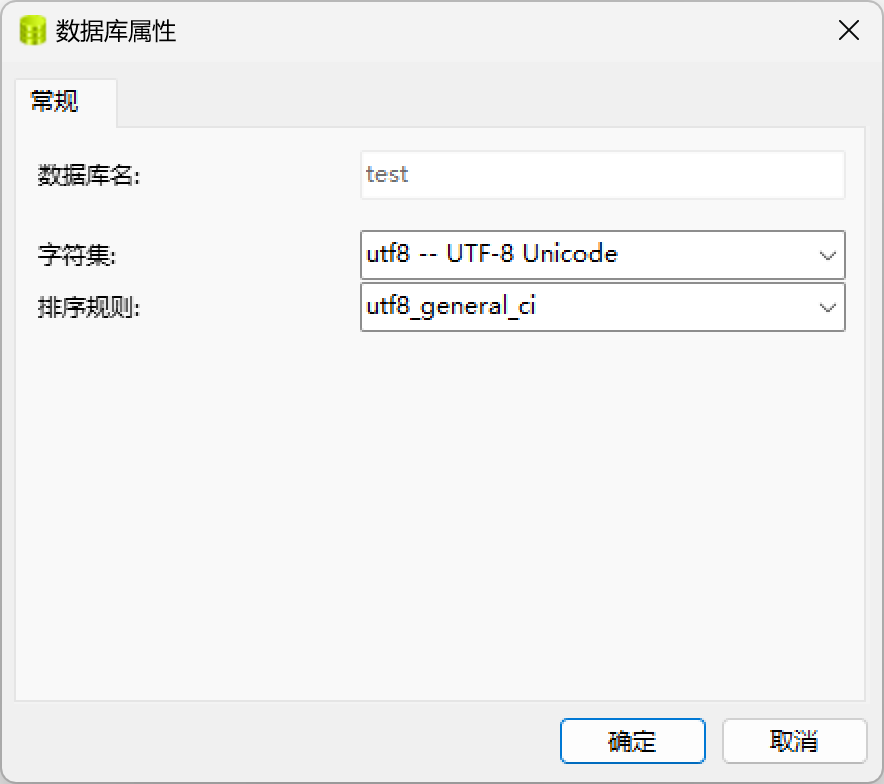Click the 数据库属性 title text
This screenshot has width=884, height=784.
(x=116, y=31)
